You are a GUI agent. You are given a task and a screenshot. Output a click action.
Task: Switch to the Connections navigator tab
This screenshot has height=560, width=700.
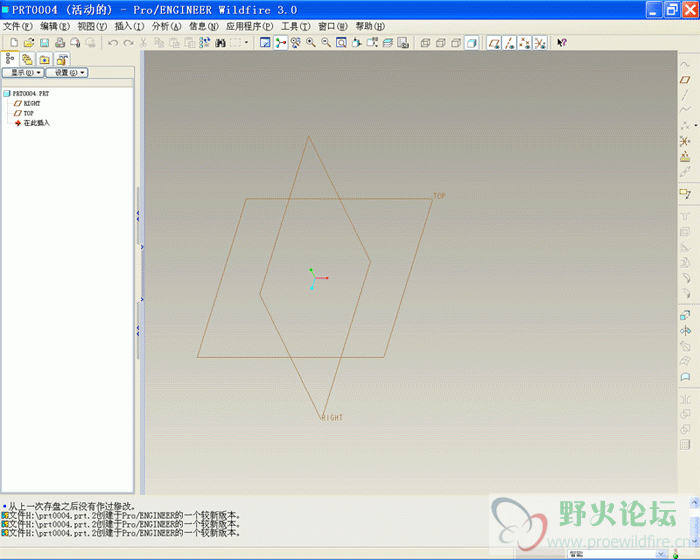62,59
